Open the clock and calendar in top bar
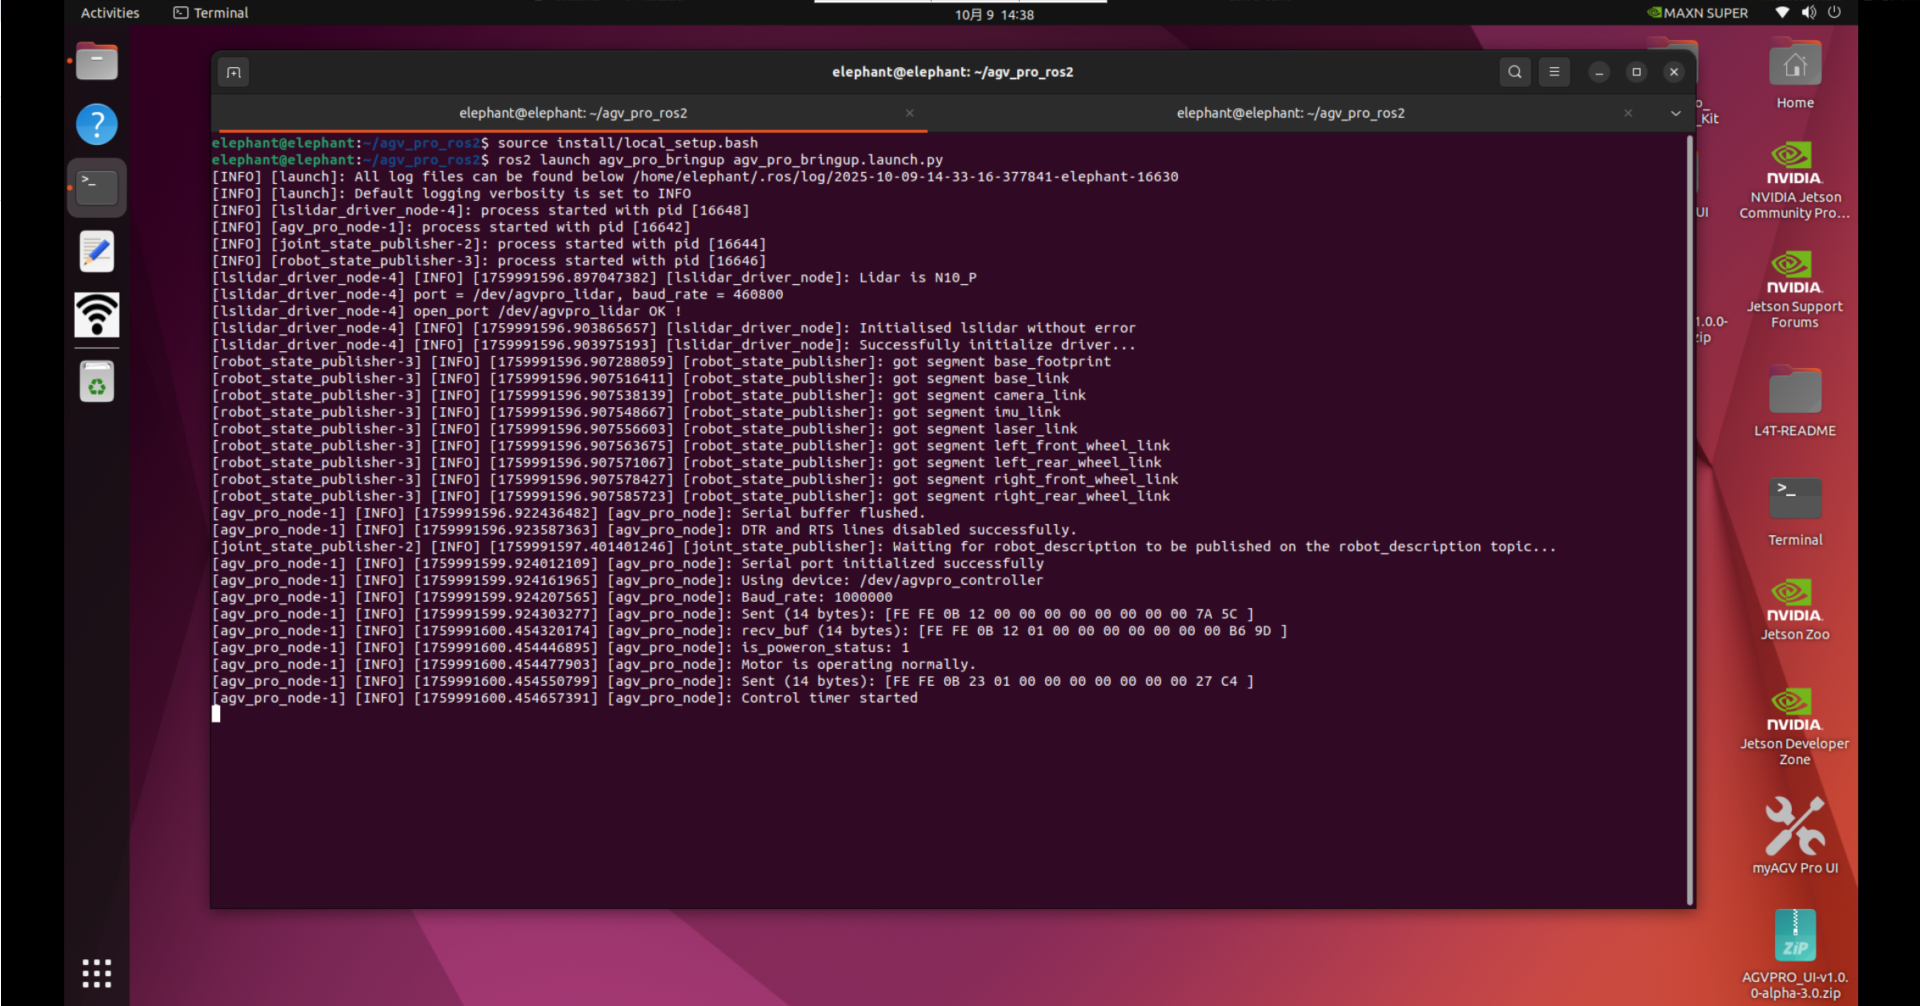Screen dimensions: 1920x1006 (x=994, y=14)
